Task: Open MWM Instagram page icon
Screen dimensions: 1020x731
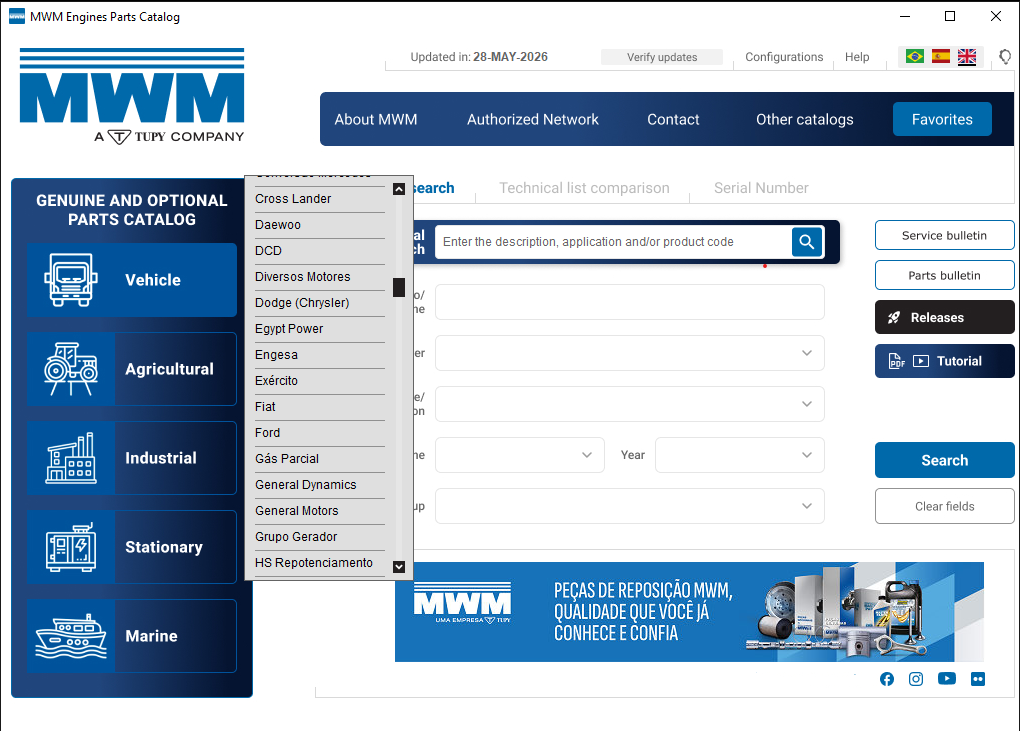Action: (x=916, y=679)
